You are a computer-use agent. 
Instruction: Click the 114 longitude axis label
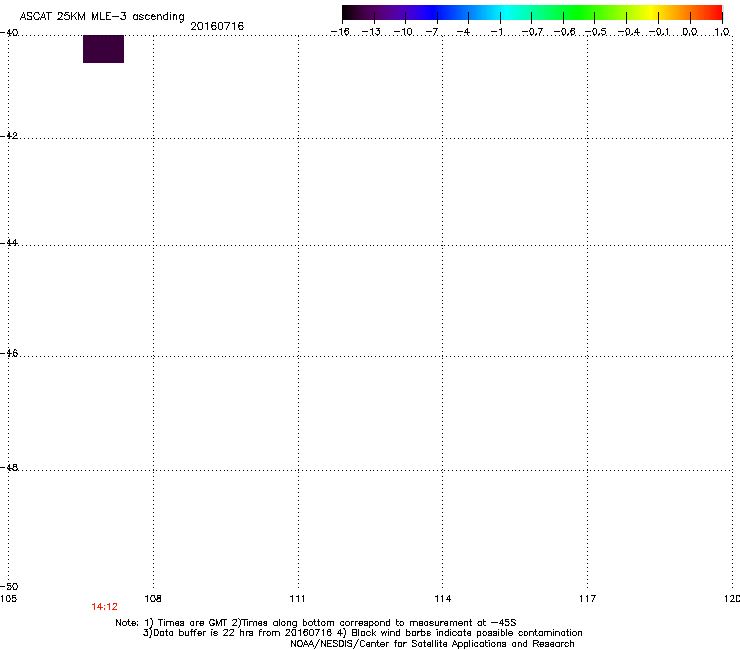click(x=443, y=599)
